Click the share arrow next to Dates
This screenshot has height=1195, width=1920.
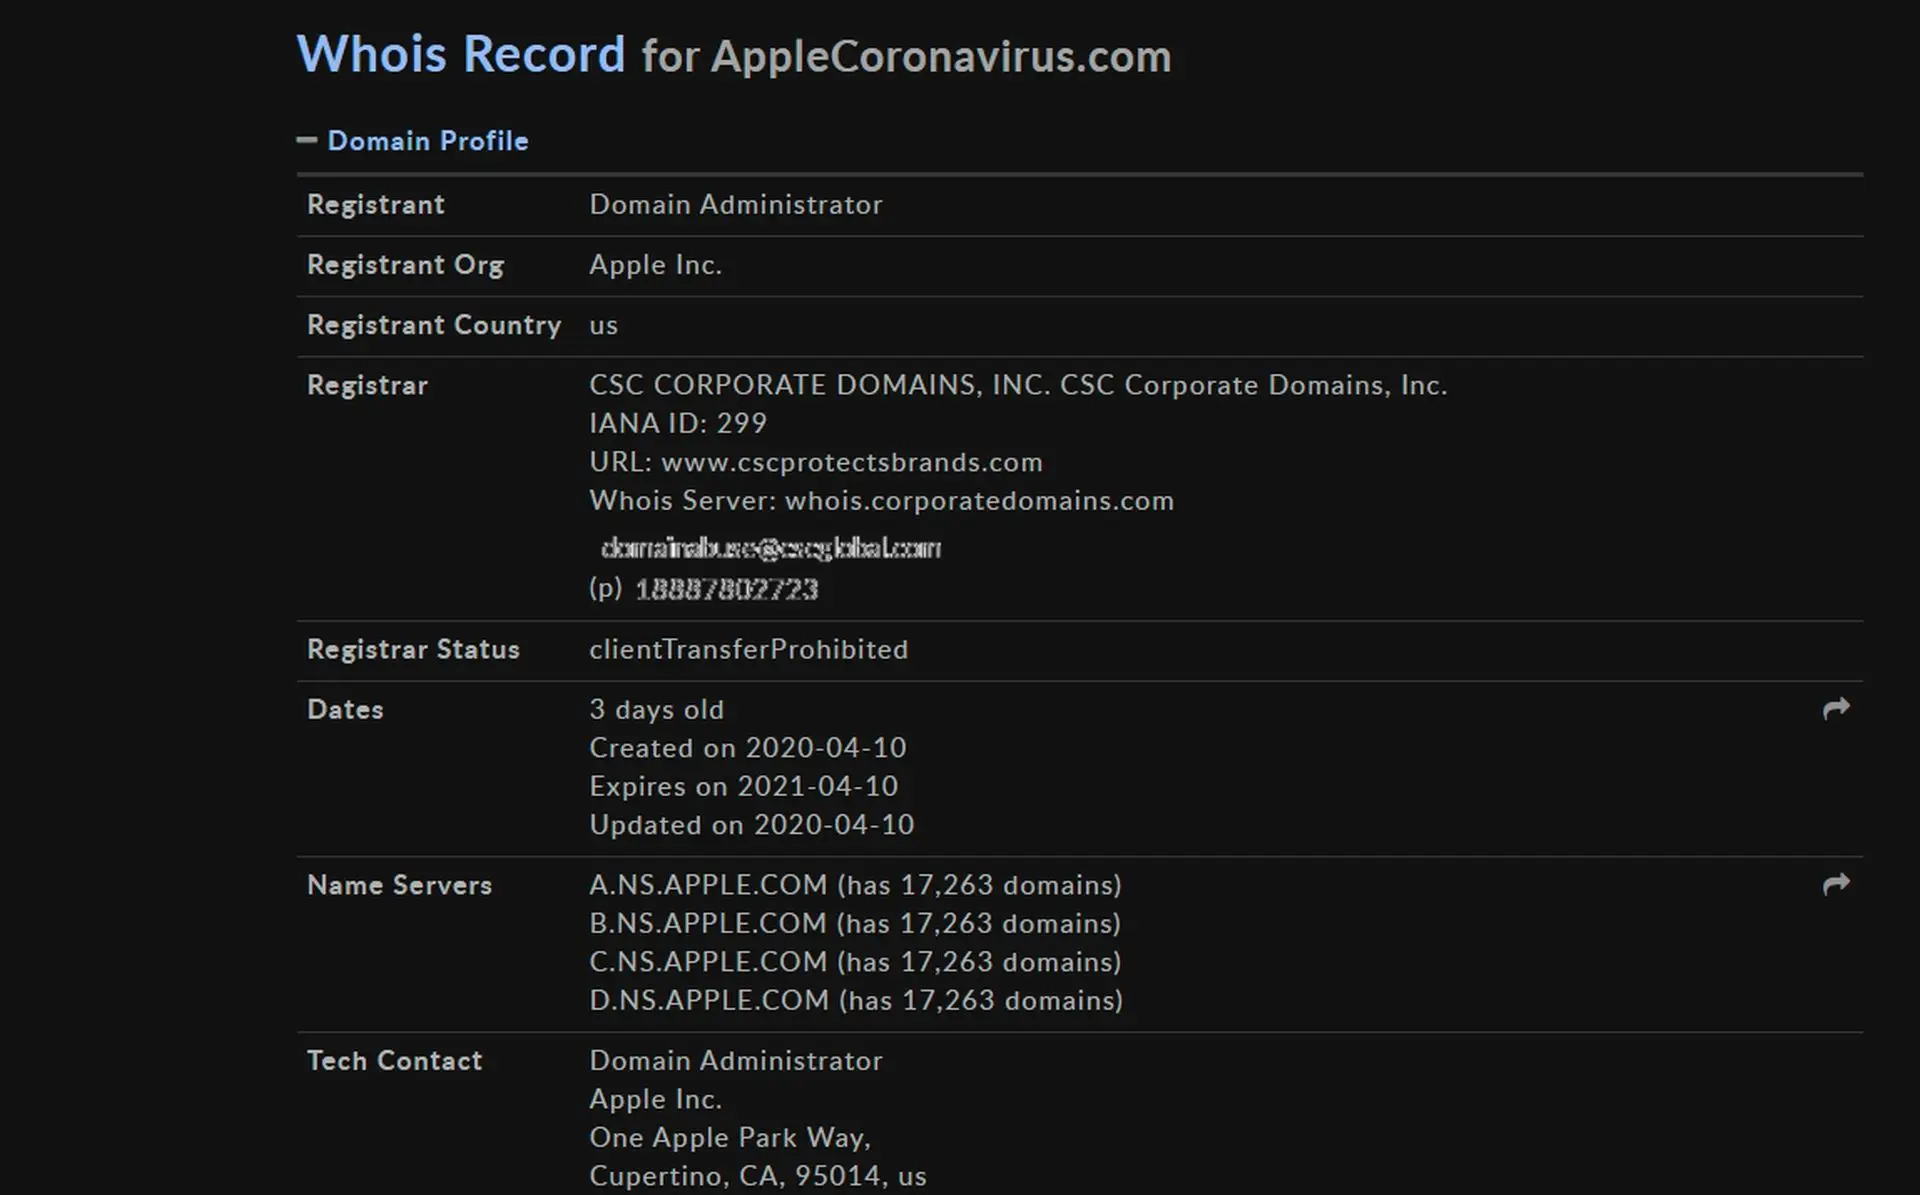click(1838, 708)
